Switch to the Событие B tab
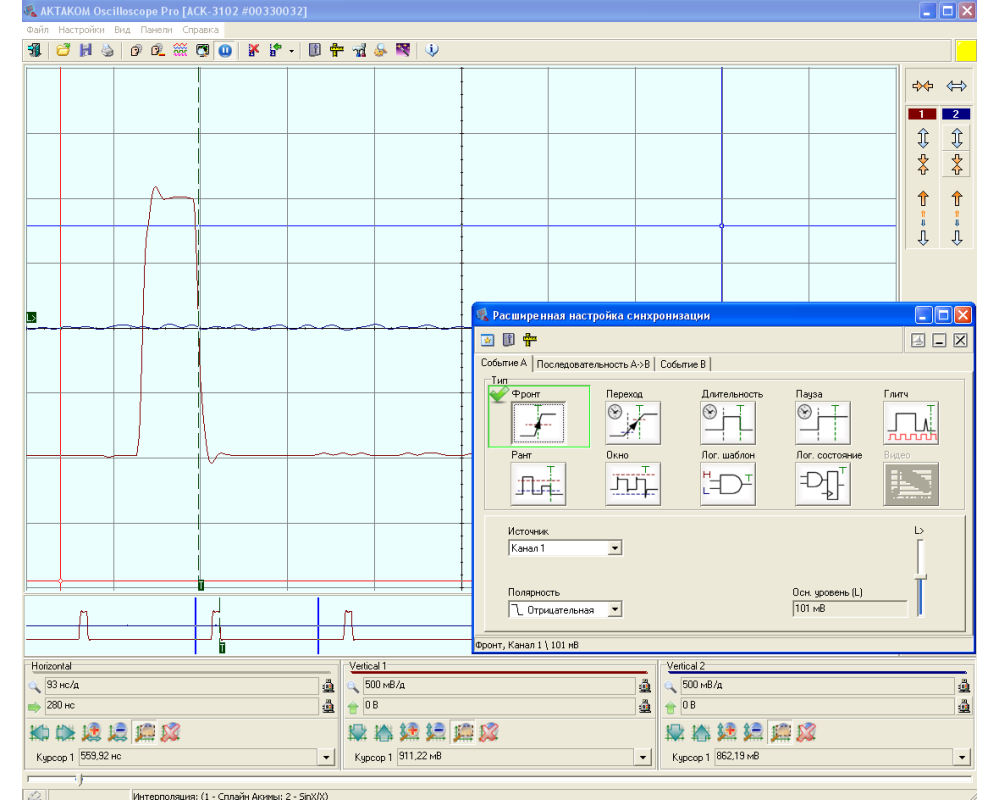This screenshot has width=1000, height=800. coord(683,364)
